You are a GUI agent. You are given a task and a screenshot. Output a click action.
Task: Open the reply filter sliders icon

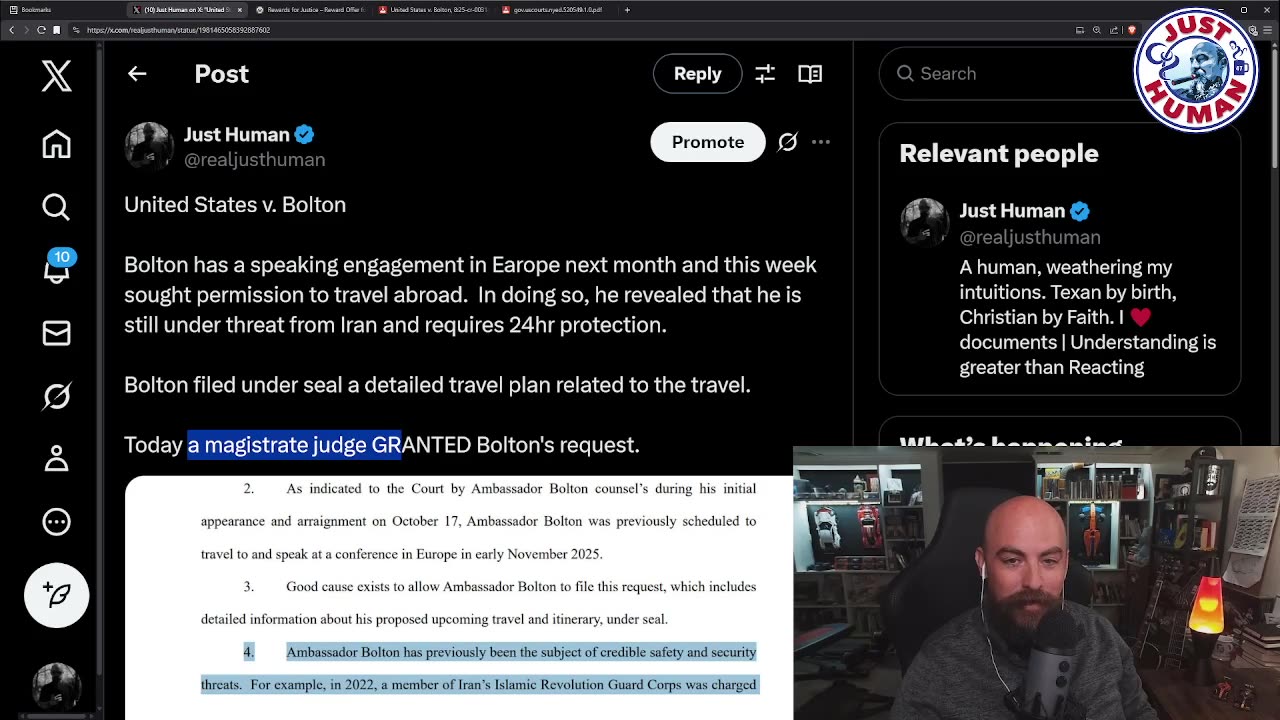(x=765, y=74)
